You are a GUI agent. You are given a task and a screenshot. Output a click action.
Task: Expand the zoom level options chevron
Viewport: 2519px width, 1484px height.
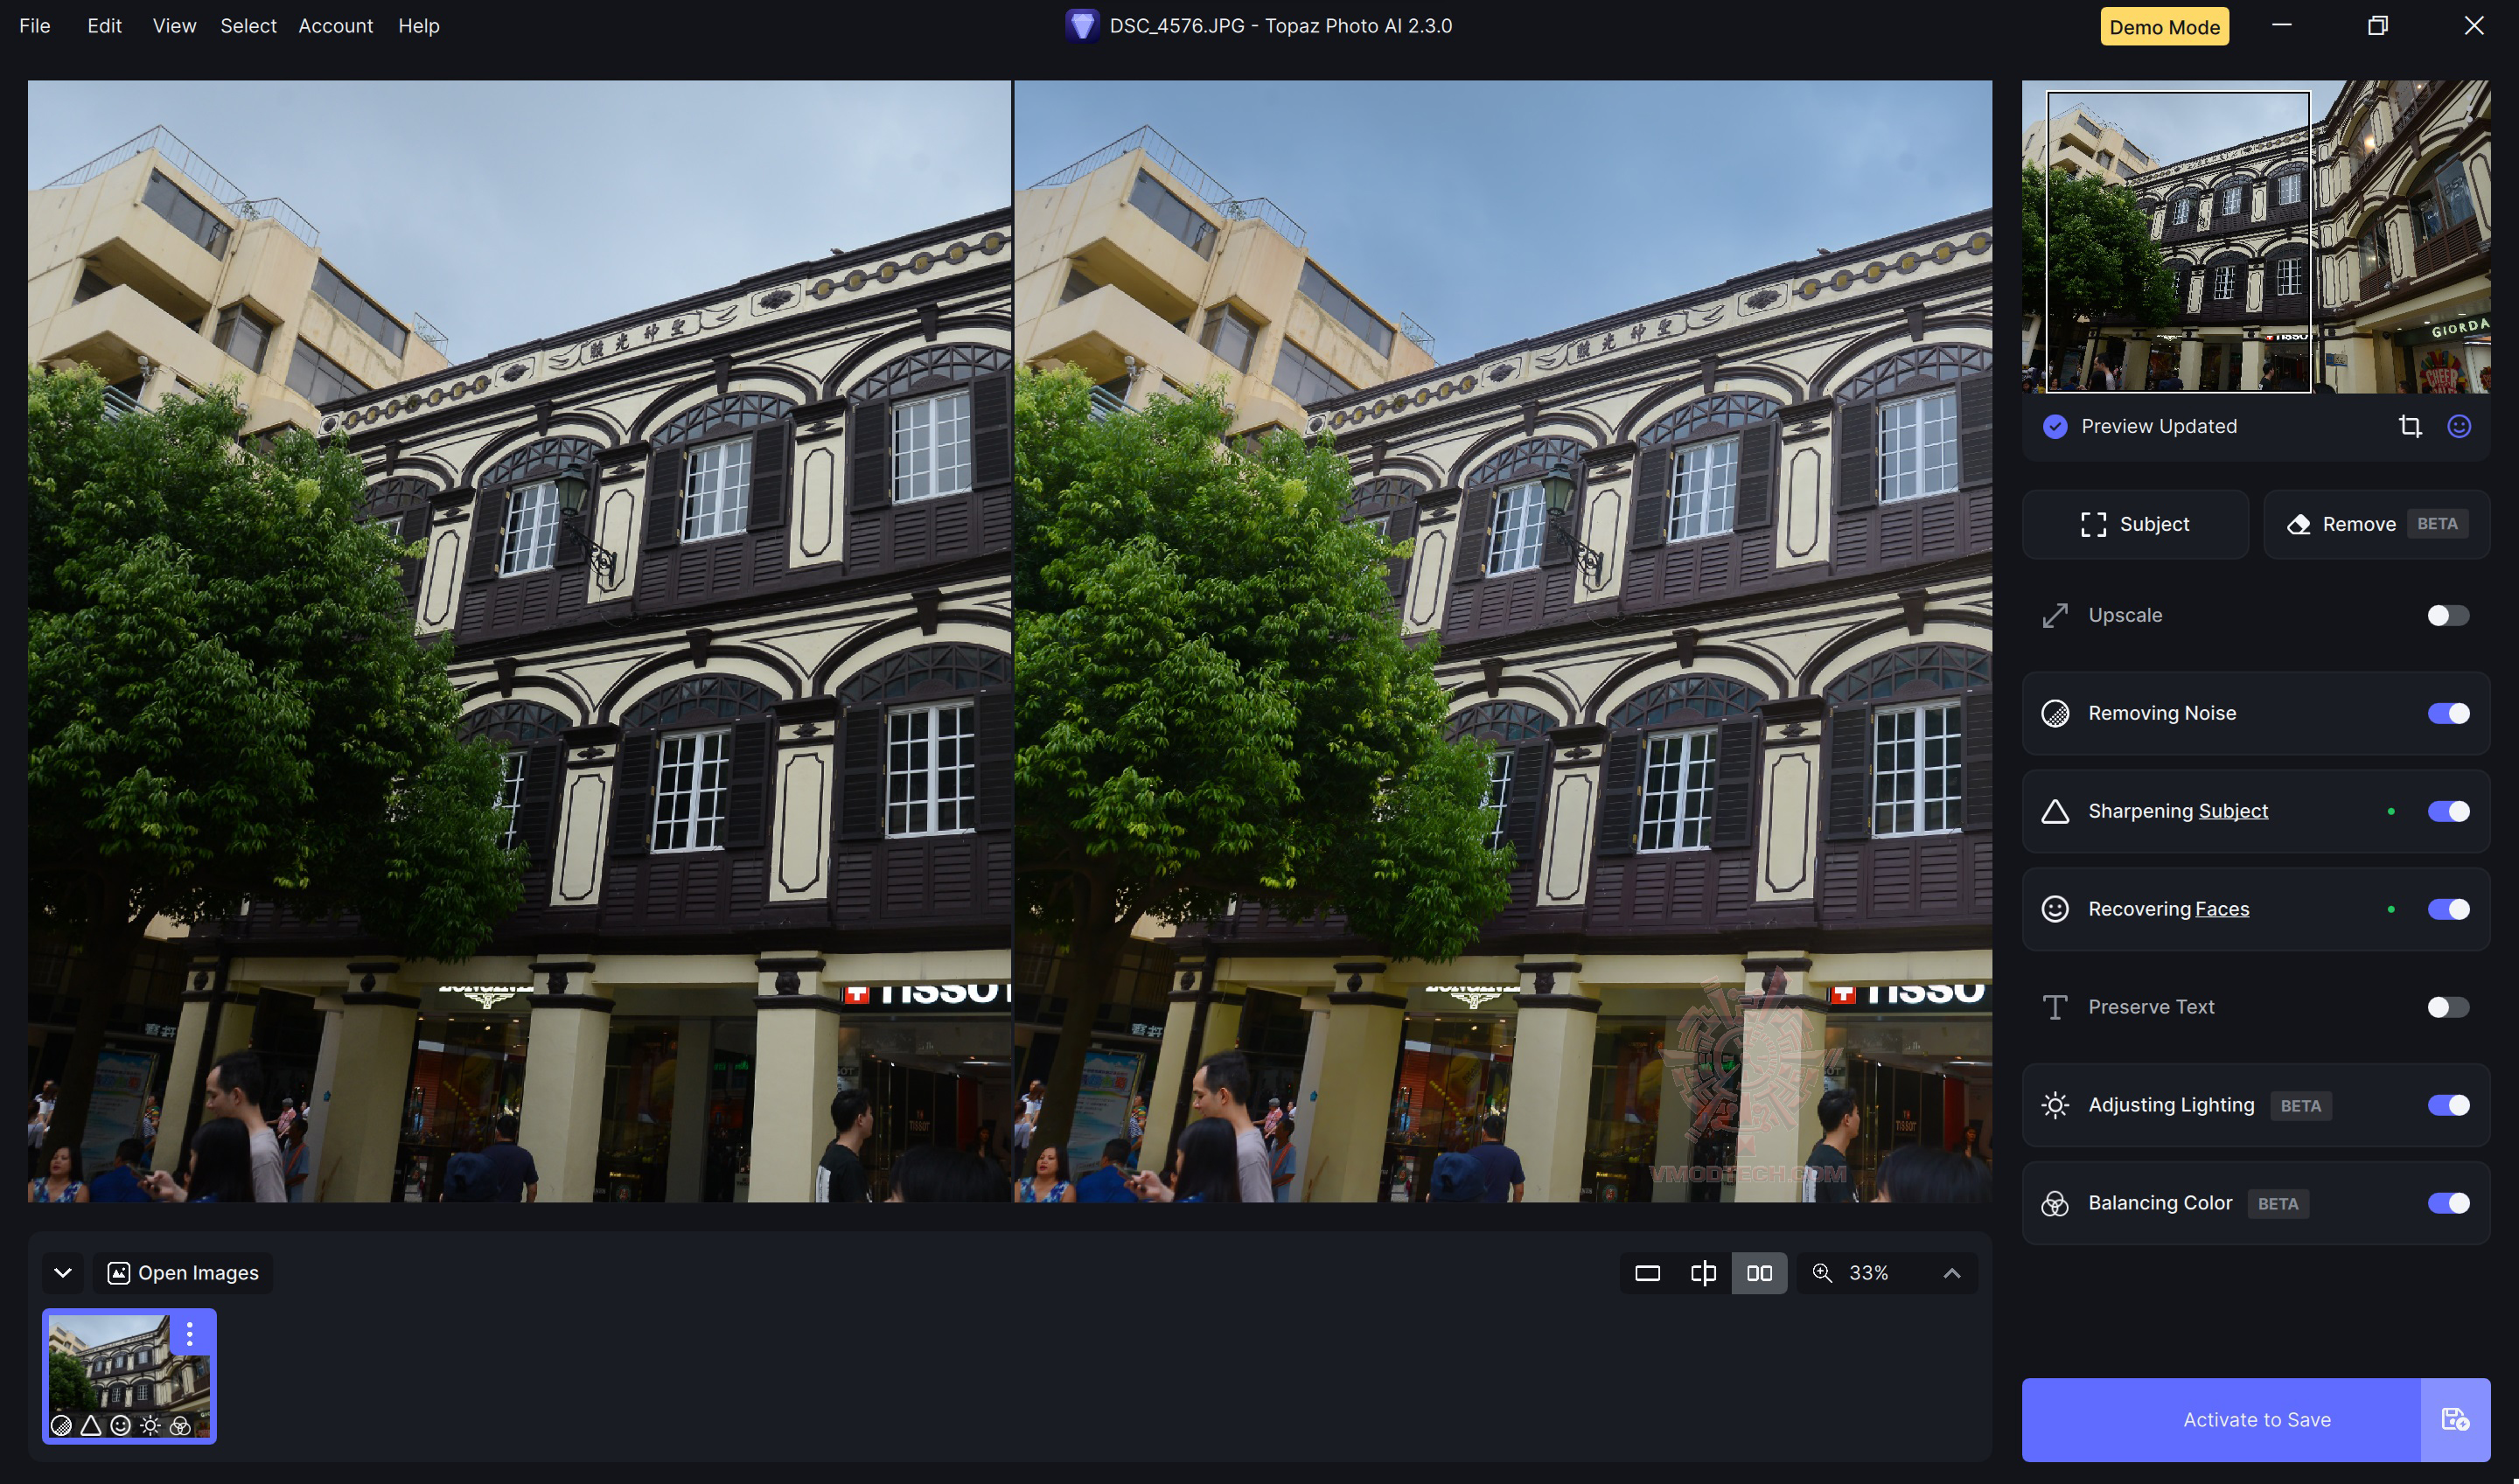point(1951,1273)
